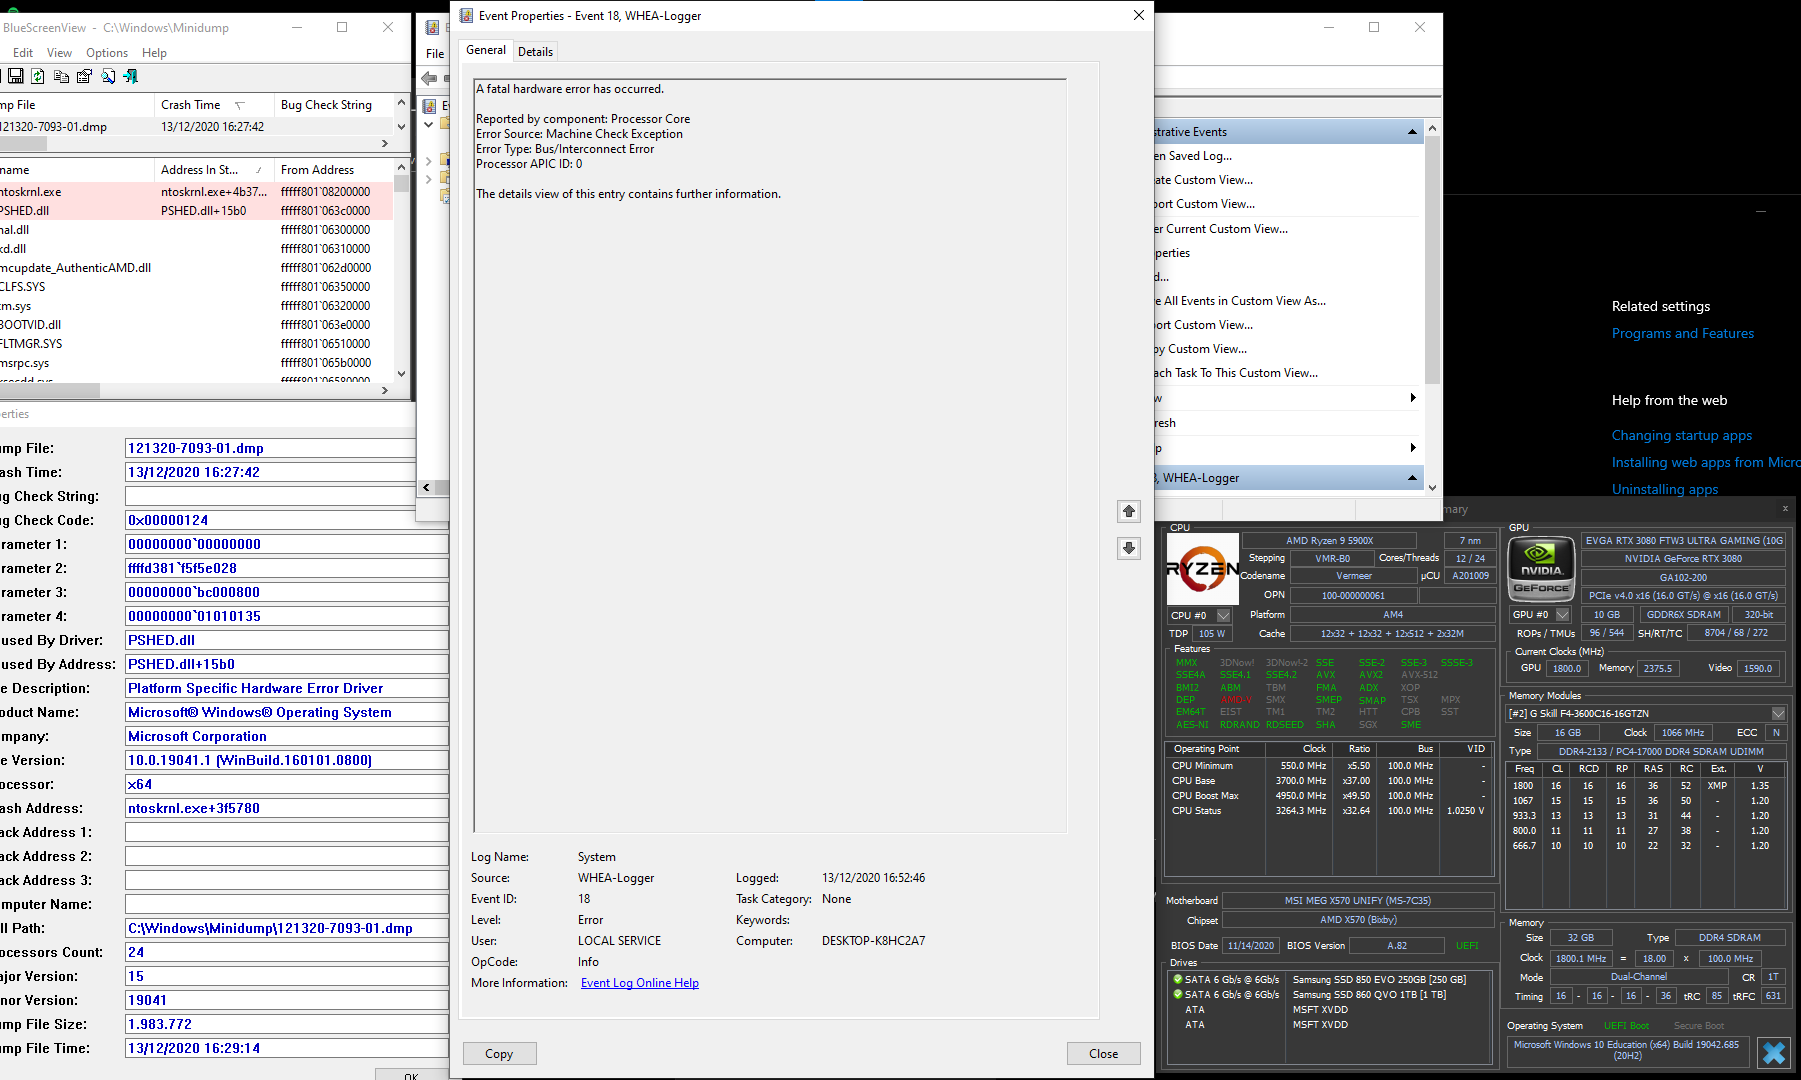This screenshot has height=1080, width=1801.
Task: Click the blue X close icon in HWiNFO summary
Action: (1774, 1052)
